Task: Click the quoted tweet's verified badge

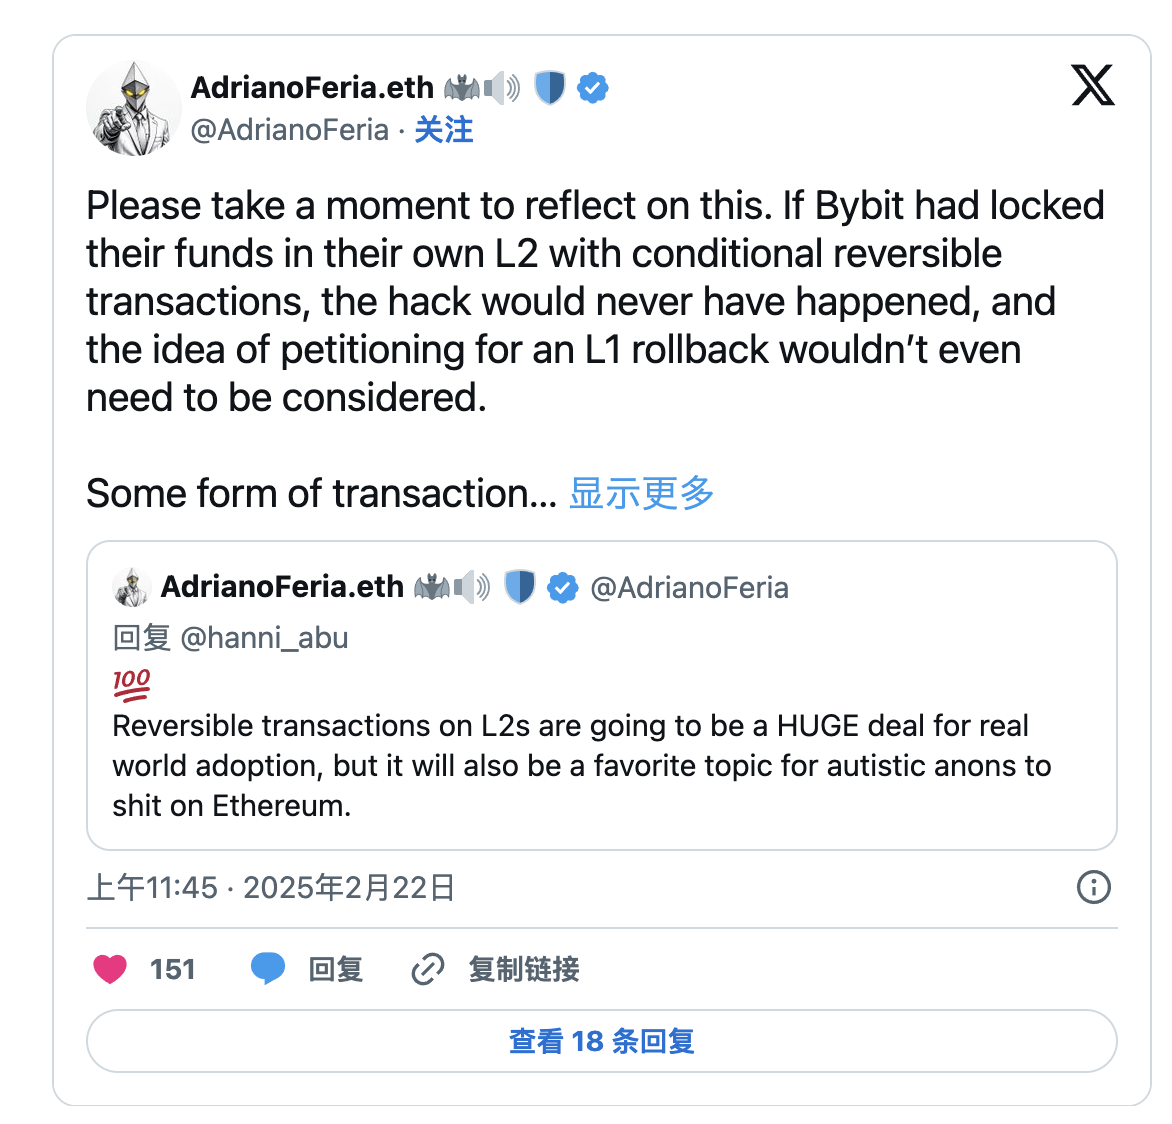Action: (x=563, y=587)
